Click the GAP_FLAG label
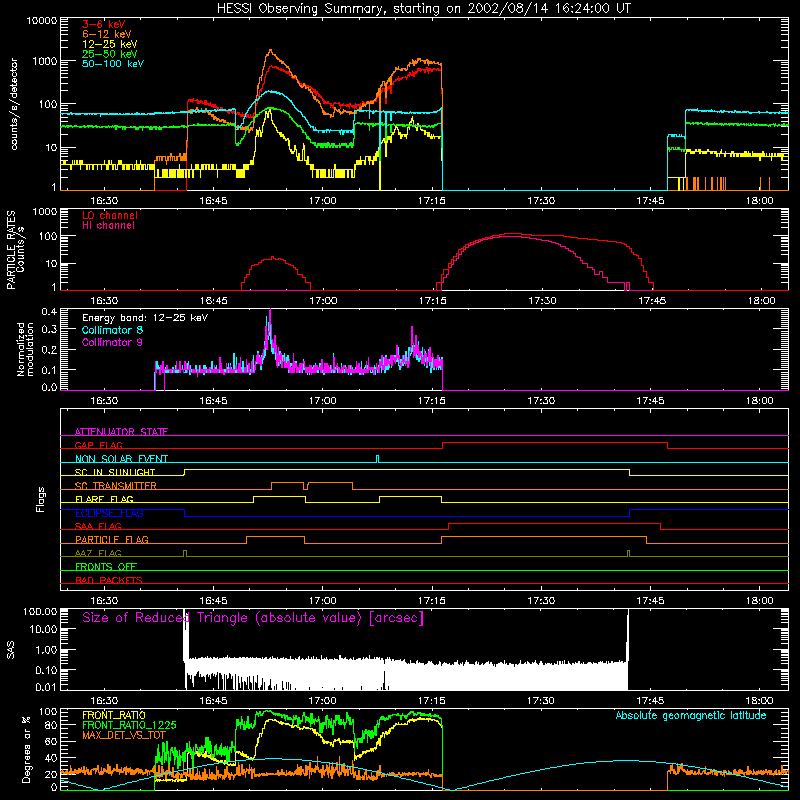The height and width of the screenshot is (800, 800). (98, 445)
